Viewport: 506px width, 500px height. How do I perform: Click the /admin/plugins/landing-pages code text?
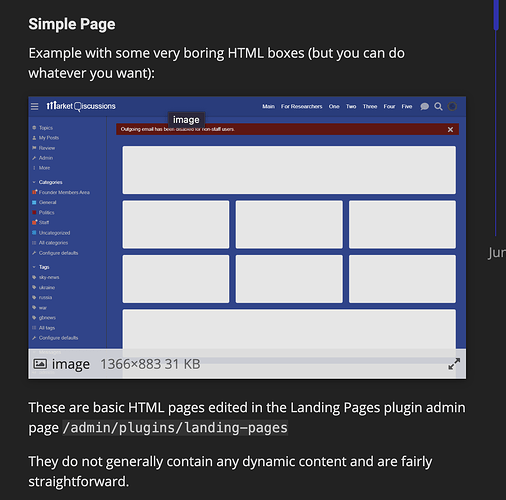point(175,428)
